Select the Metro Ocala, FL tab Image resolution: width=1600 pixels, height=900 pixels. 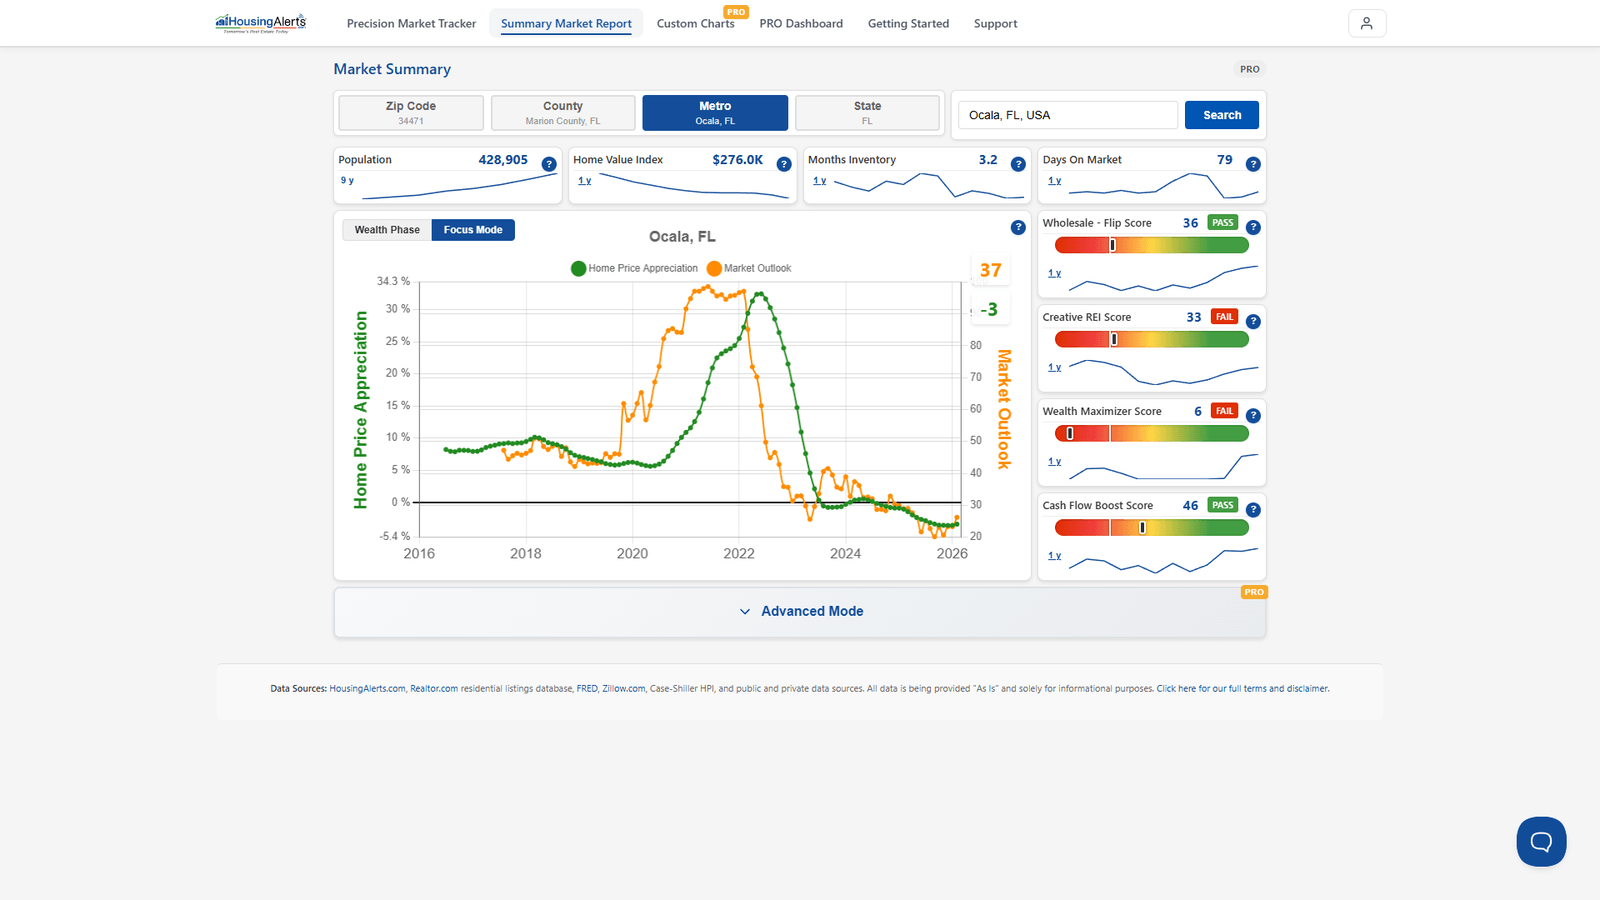point(715,113)
